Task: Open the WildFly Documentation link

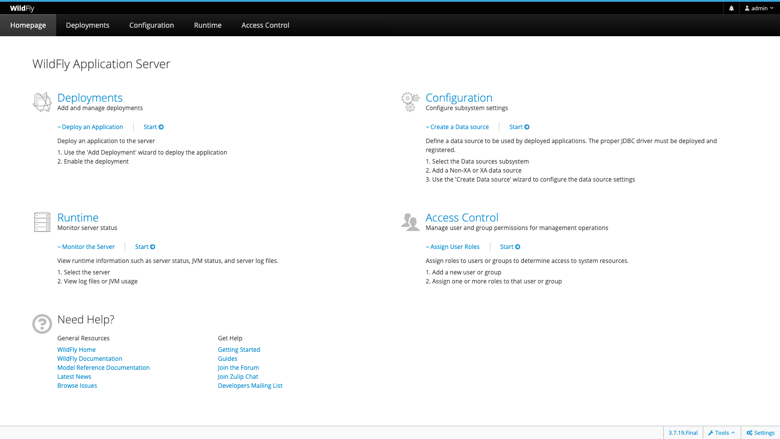Action: click(x=90, y=358)
